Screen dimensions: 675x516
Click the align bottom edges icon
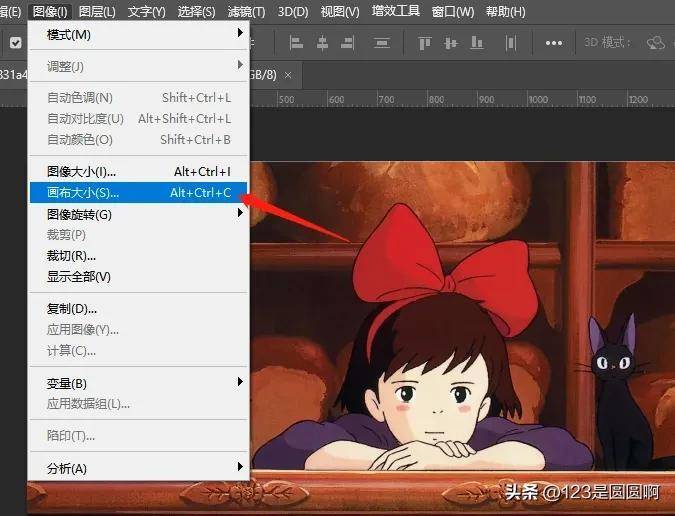477,43
